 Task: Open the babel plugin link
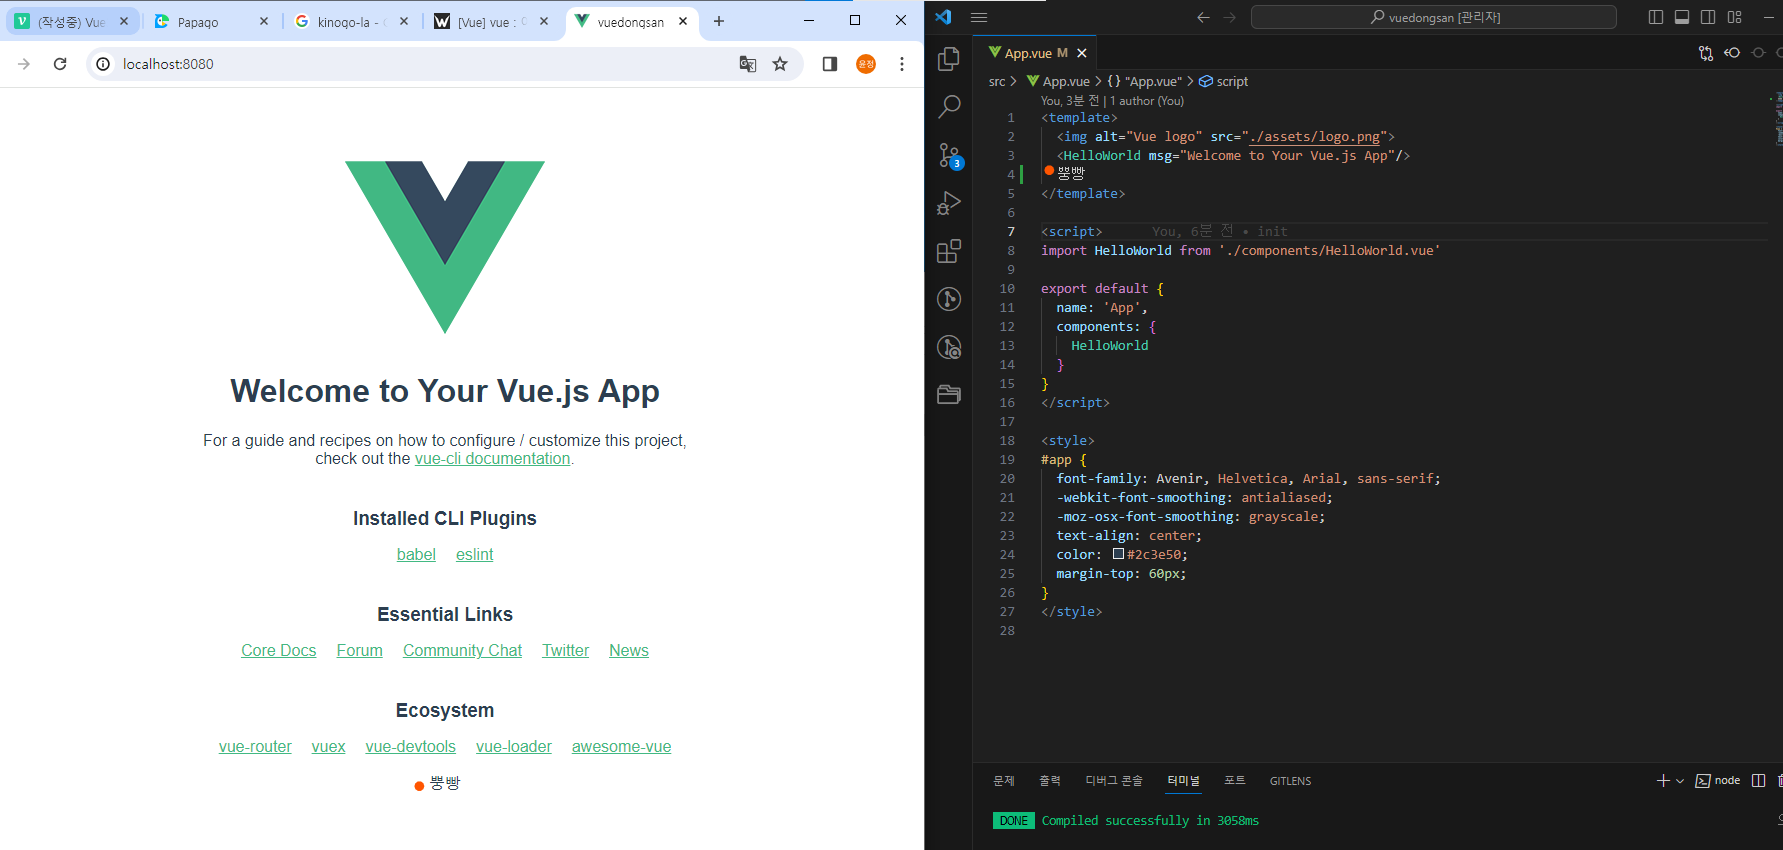tap(416, 555)
